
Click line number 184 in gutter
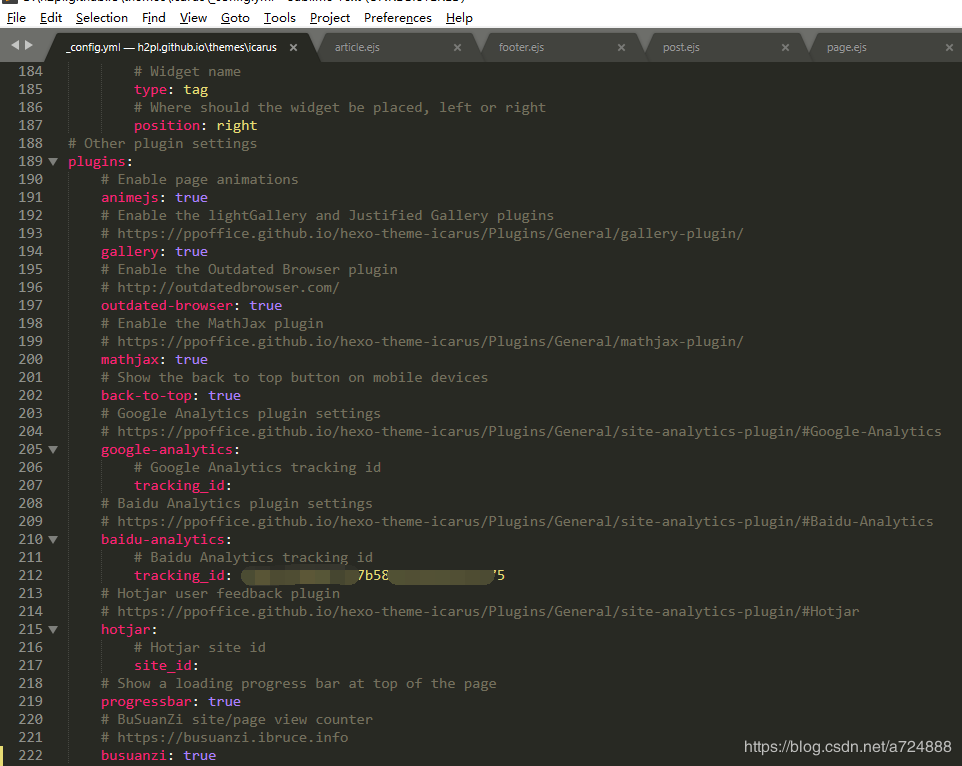click(31, 71)
